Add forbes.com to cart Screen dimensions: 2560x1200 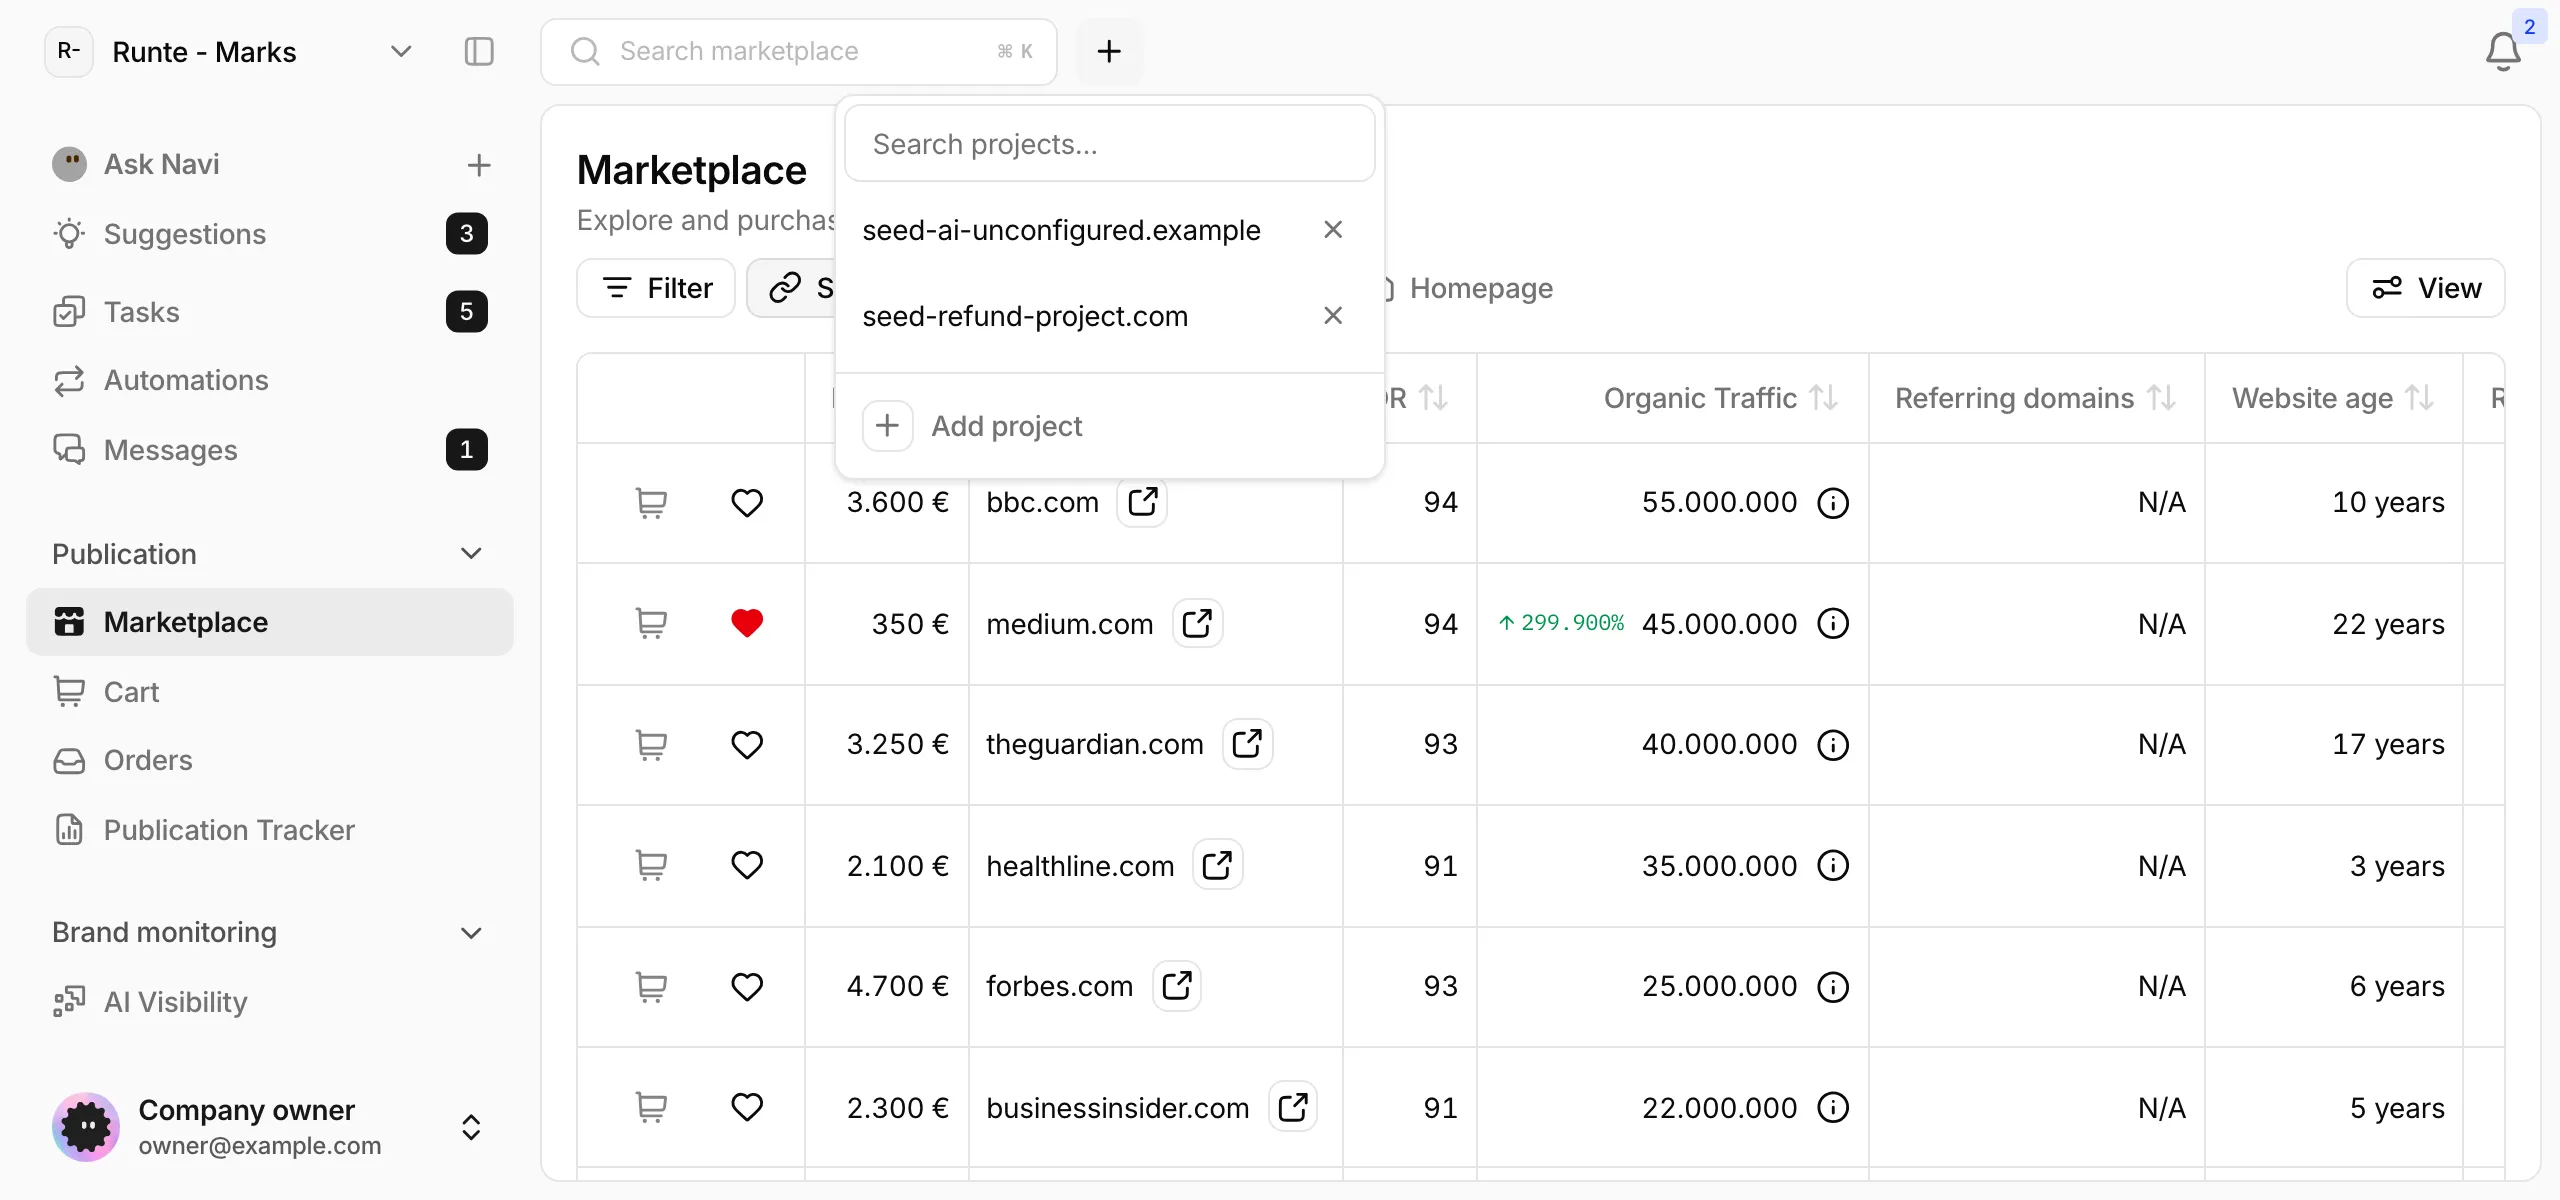point(651,987)
